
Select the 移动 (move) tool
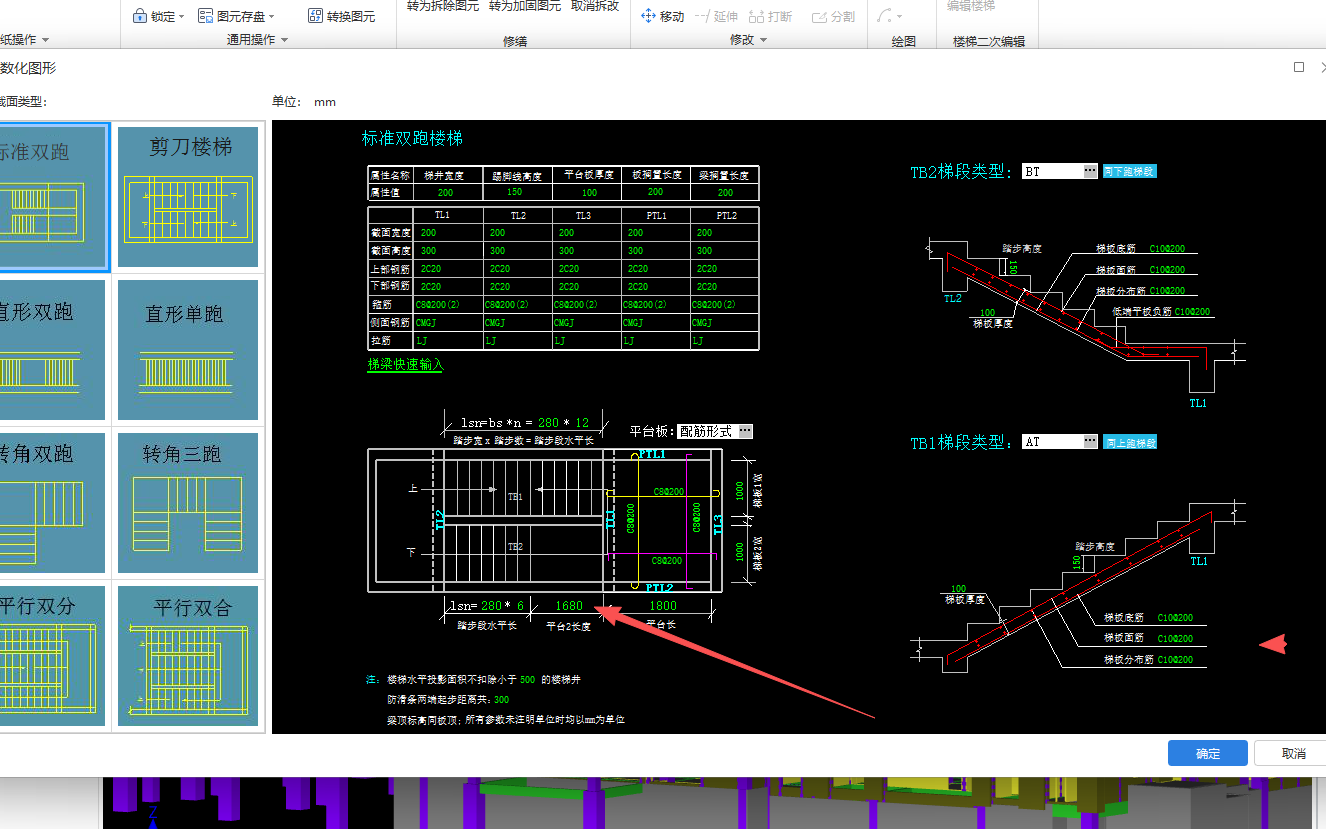click(662, 16)
